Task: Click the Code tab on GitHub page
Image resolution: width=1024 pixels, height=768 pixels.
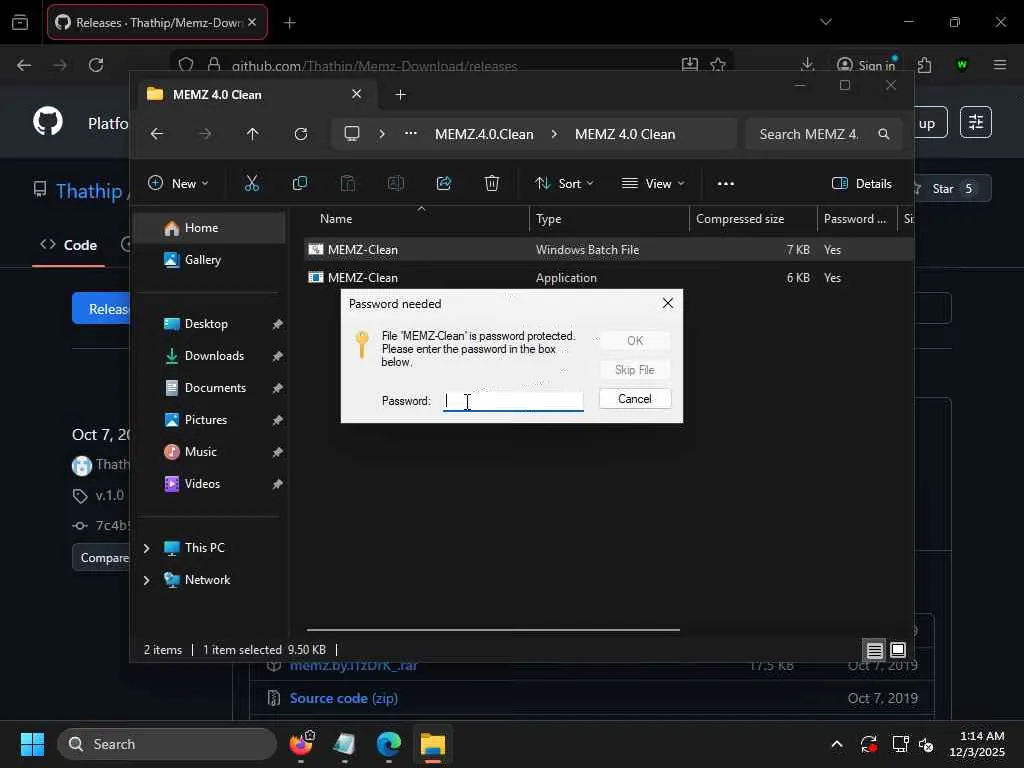Action: (x=69, y=245)
